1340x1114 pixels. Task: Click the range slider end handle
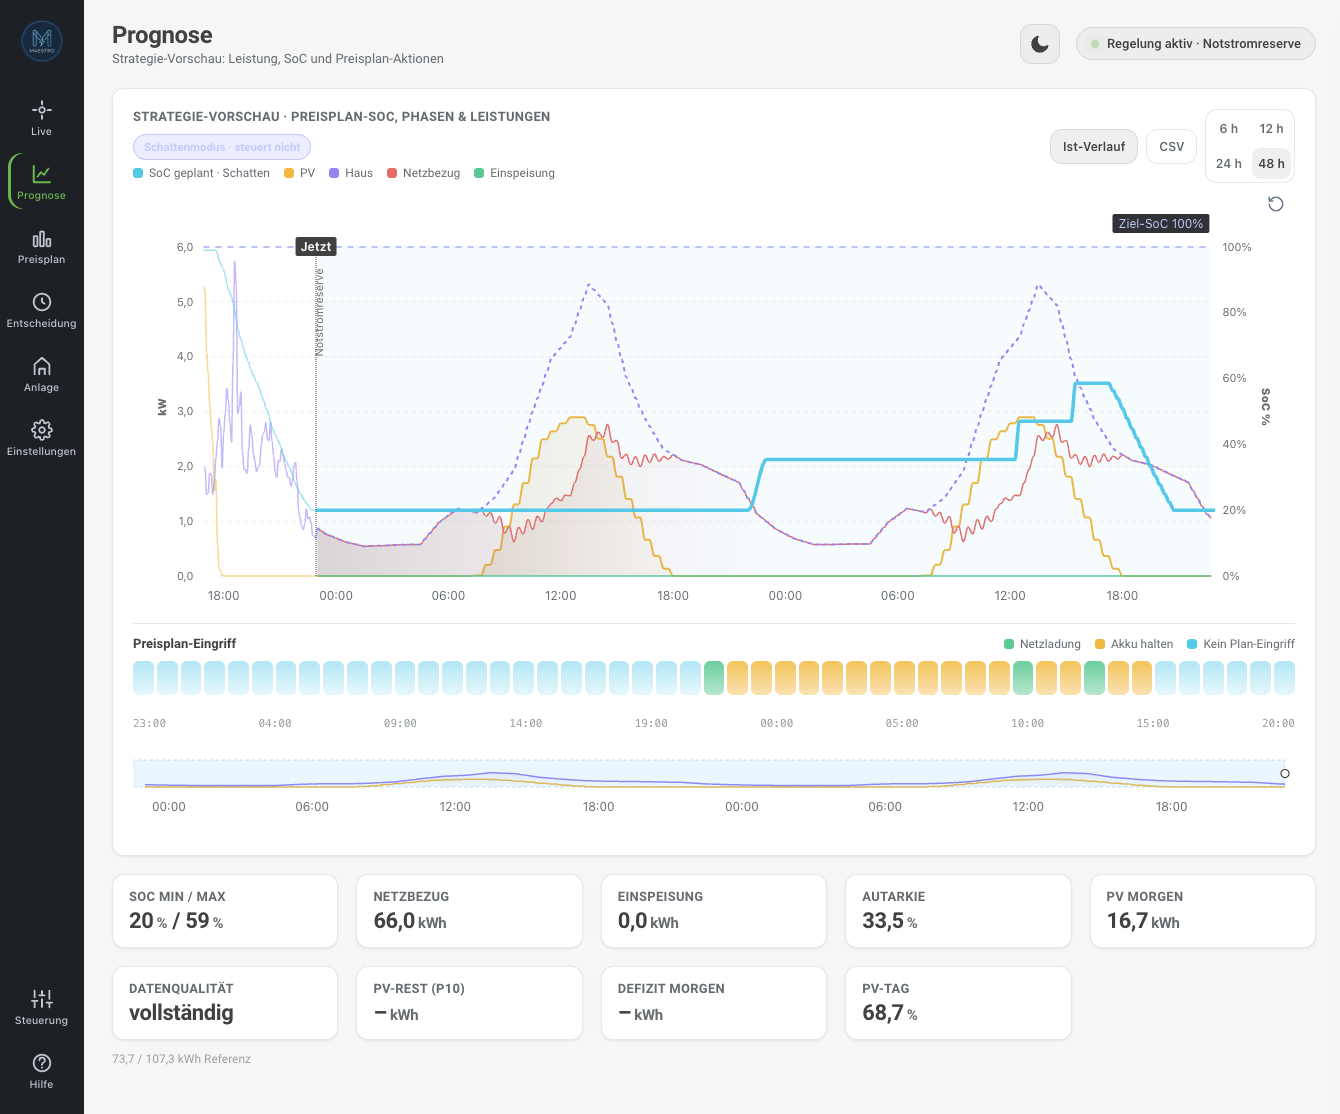pyautogui.click(x=1285, y=773)
